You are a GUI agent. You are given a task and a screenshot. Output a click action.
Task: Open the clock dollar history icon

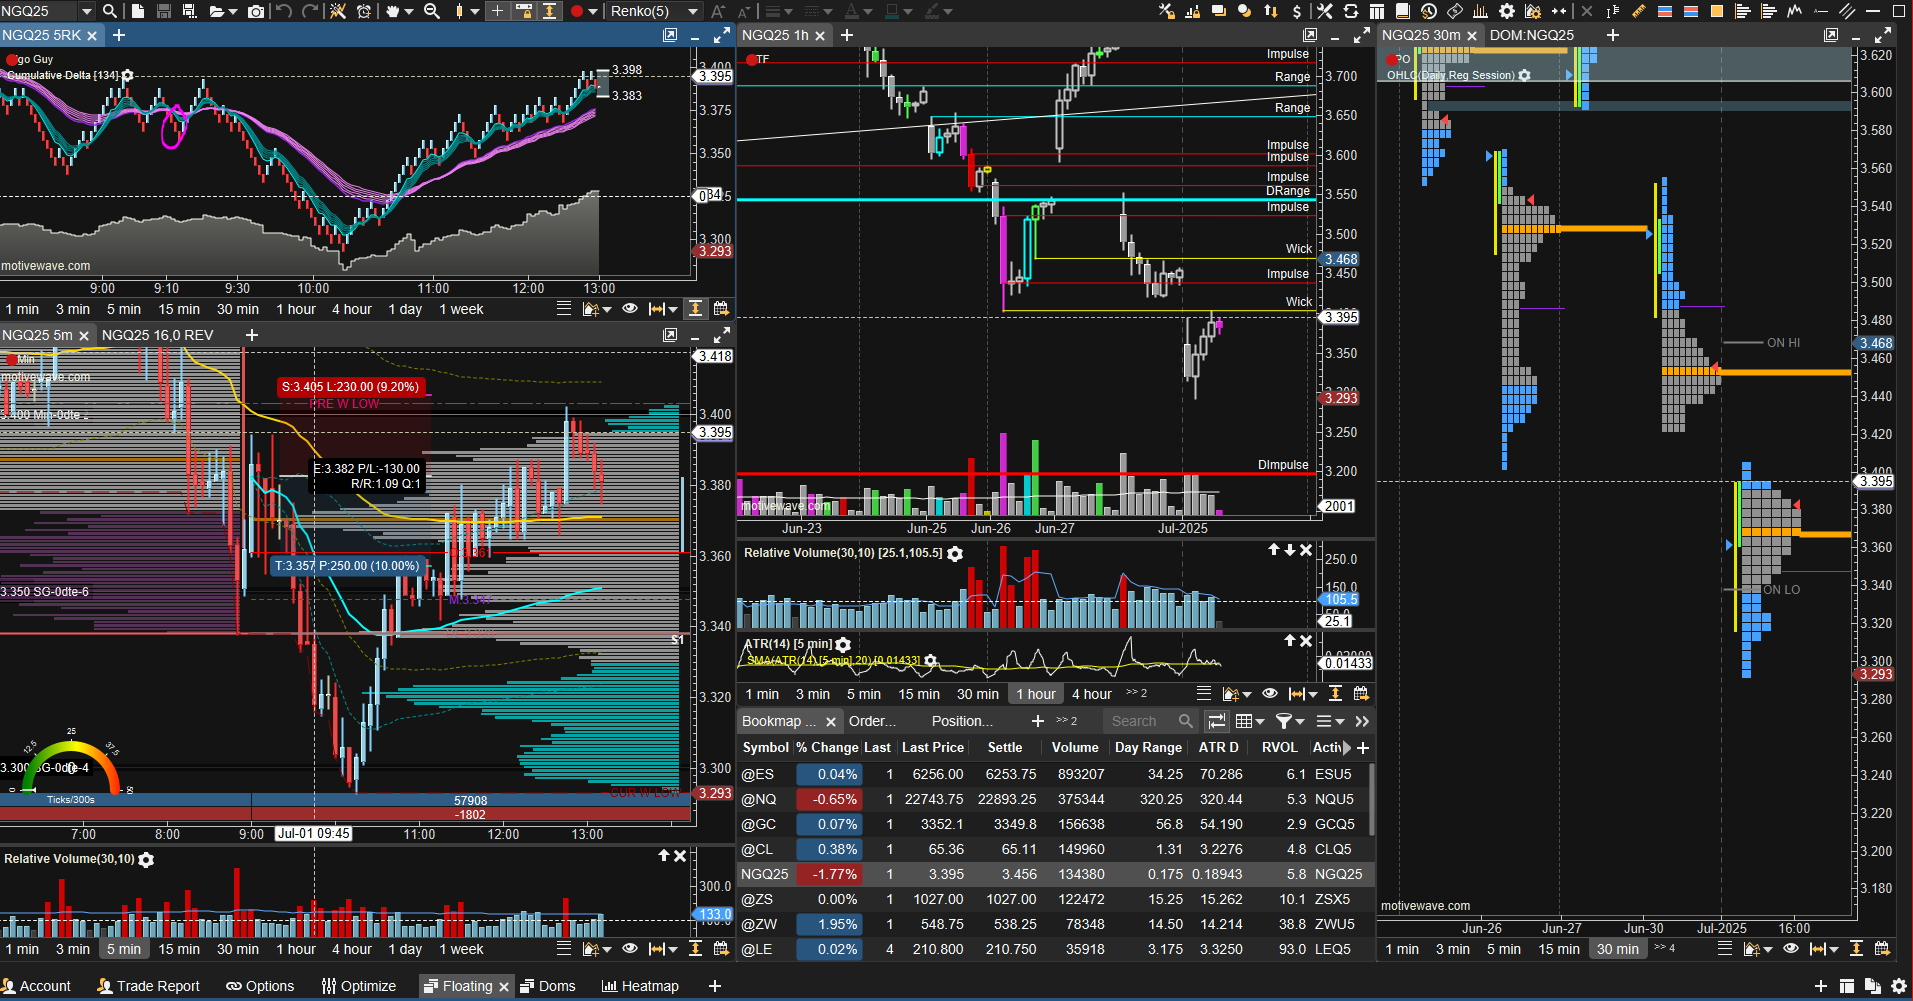pyautogui.click(x=1429, y=11)
